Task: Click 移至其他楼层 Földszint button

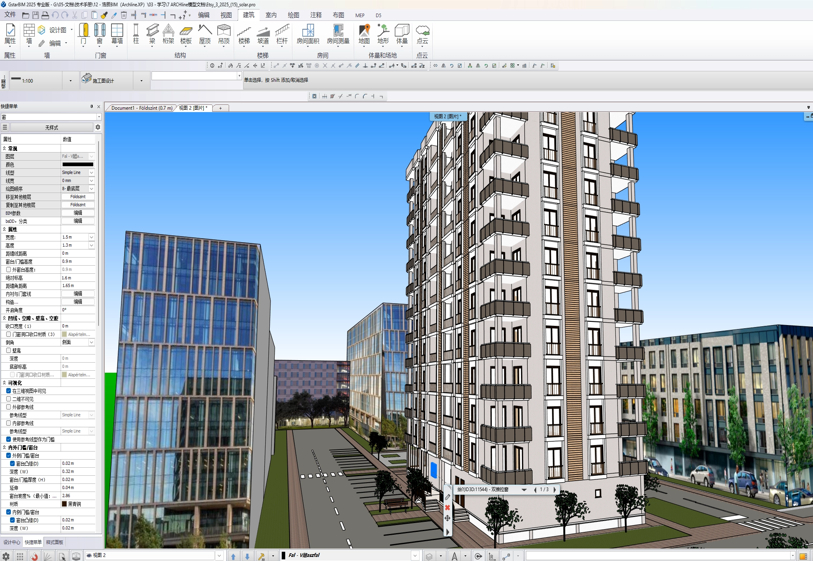Action: point(78,197)
